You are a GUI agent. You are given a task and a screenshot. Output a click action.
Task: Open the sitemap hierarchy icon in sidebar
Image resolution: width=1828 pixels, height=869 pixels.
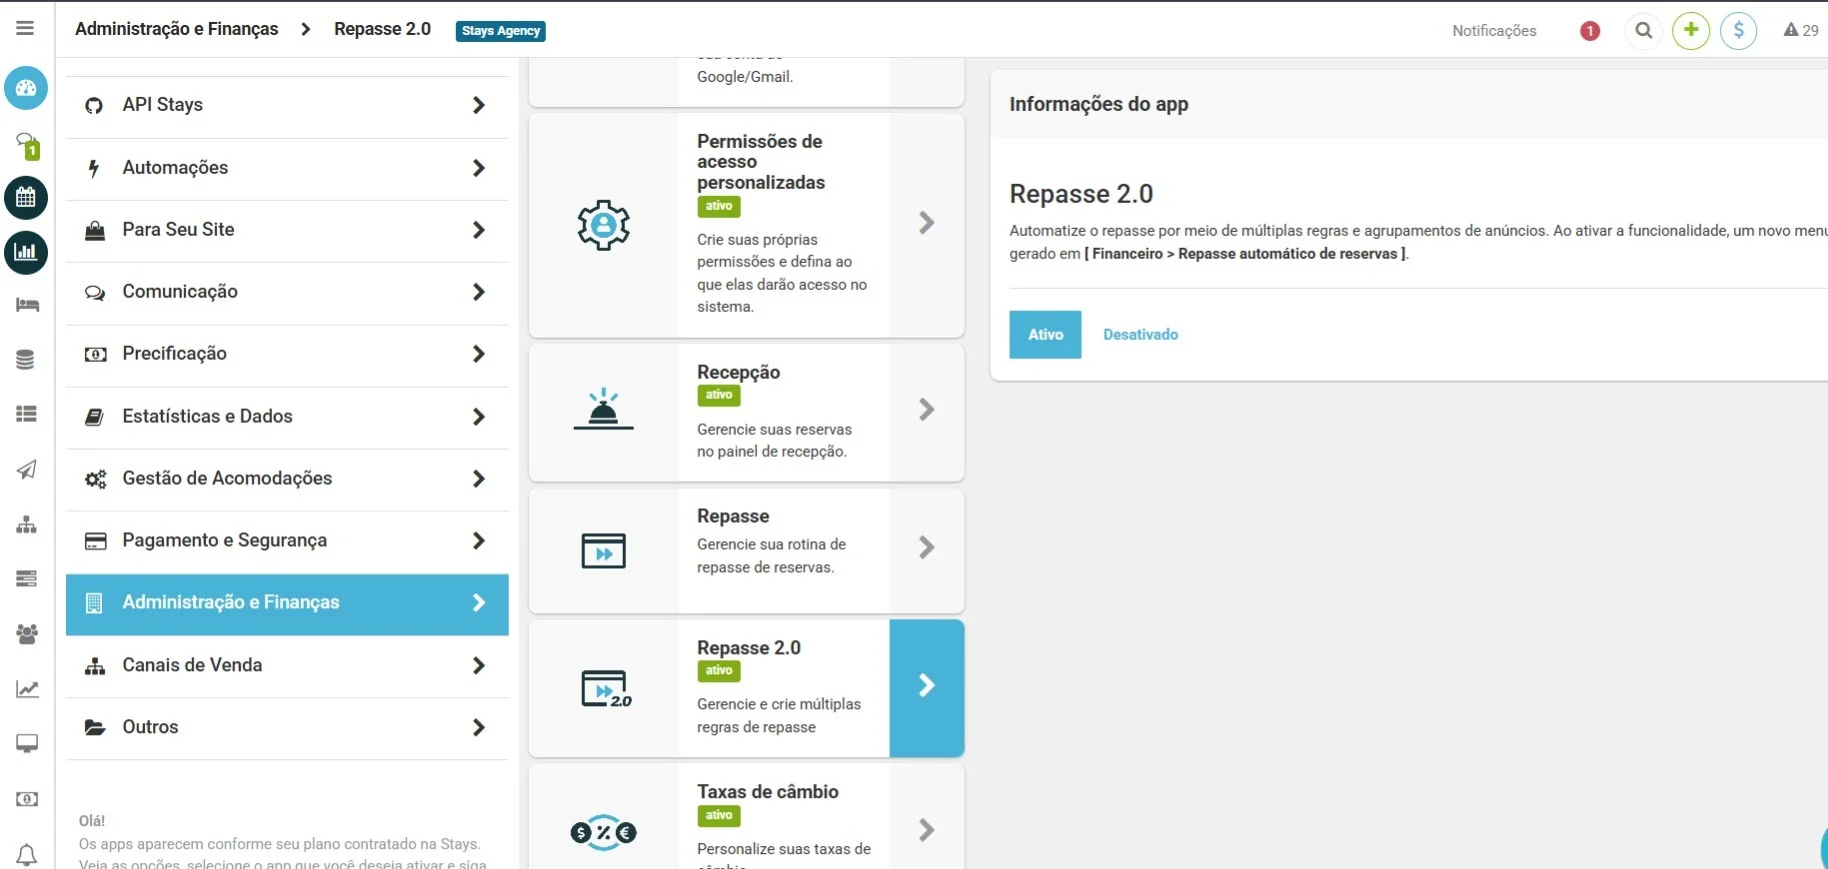pos(27,525)
